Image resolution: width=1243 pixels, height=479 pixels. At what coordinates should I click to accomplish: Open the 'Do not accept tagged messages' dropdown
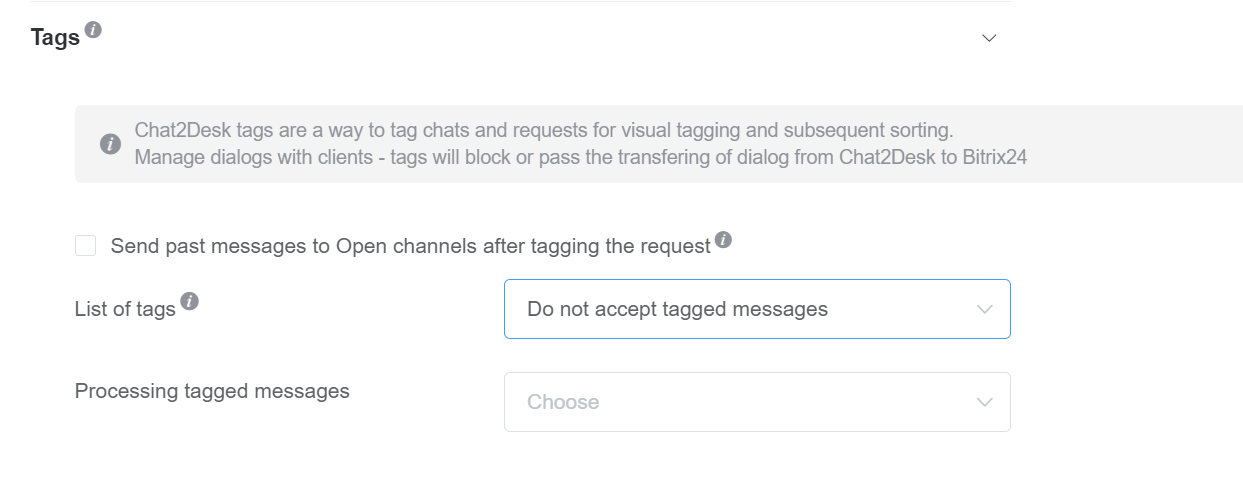click(756, 309)
